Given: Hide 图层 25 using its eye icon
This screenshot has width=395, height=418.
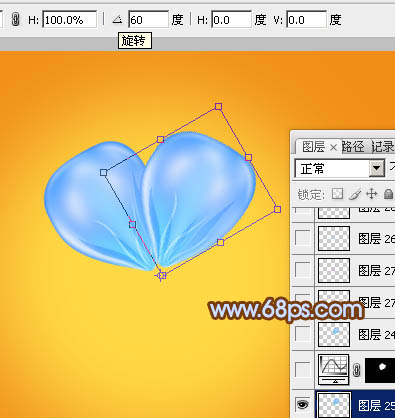Looking at the screenshot, I should click(x=303, y=405).
